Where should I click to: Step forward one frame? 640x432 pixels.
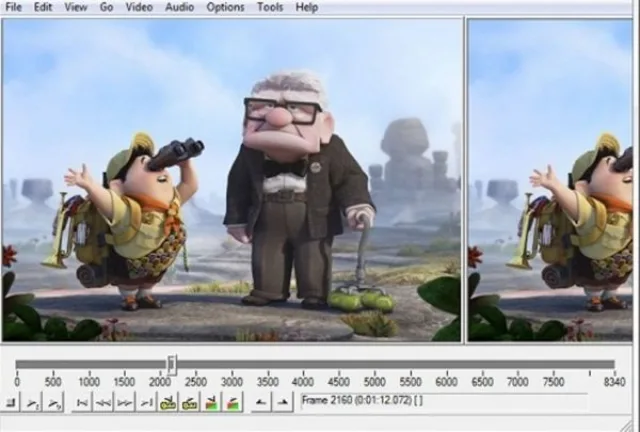[124, 403]
